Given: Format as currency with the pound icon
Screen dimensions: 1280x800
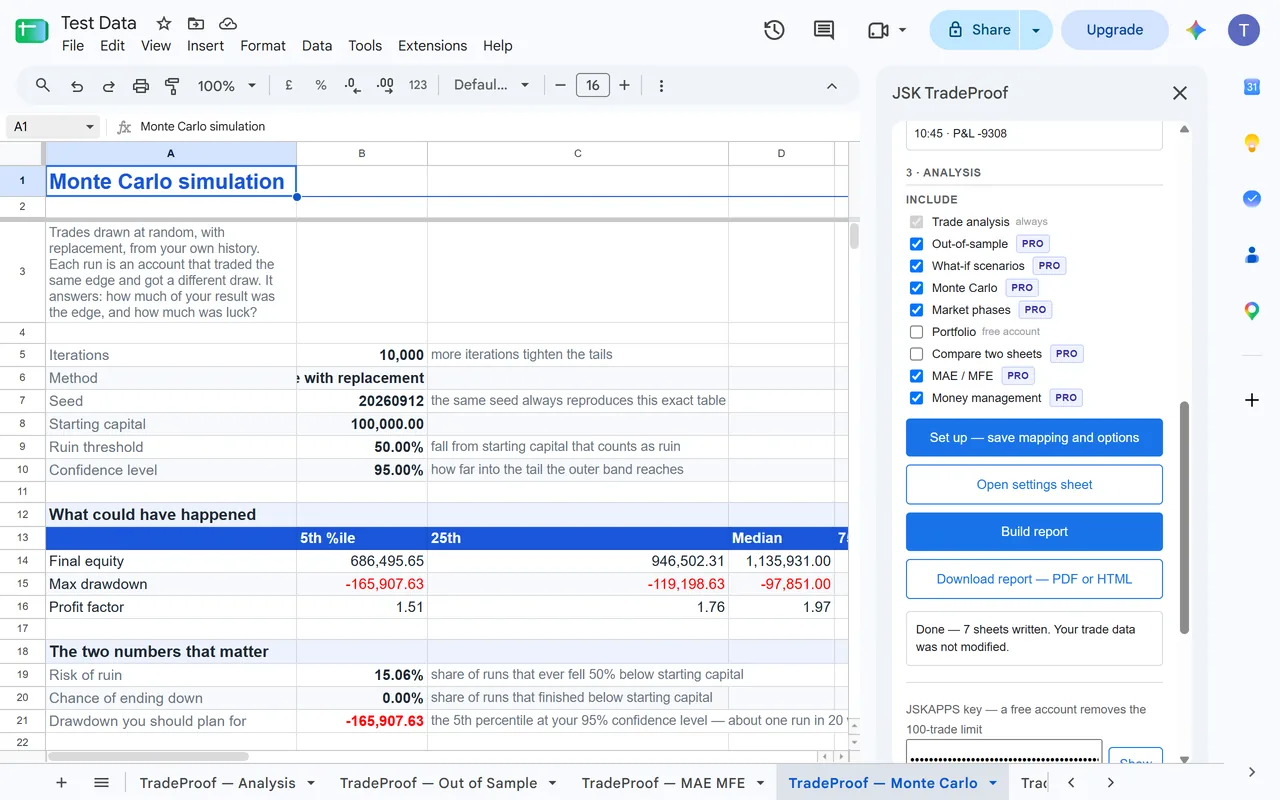Looking at the screenshot, I should tap(289, 86).
